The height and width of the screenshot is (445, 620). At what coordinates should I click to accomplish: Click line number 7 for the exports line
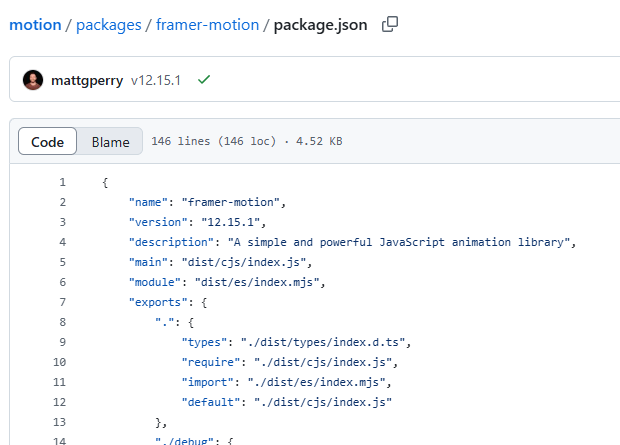(62, 302)
